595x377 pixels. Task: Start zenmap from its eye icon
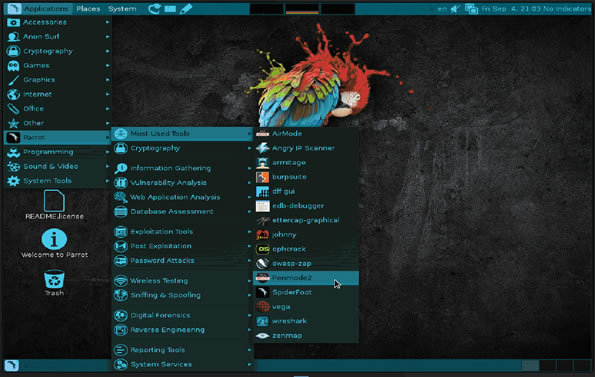tap(262, 336)
